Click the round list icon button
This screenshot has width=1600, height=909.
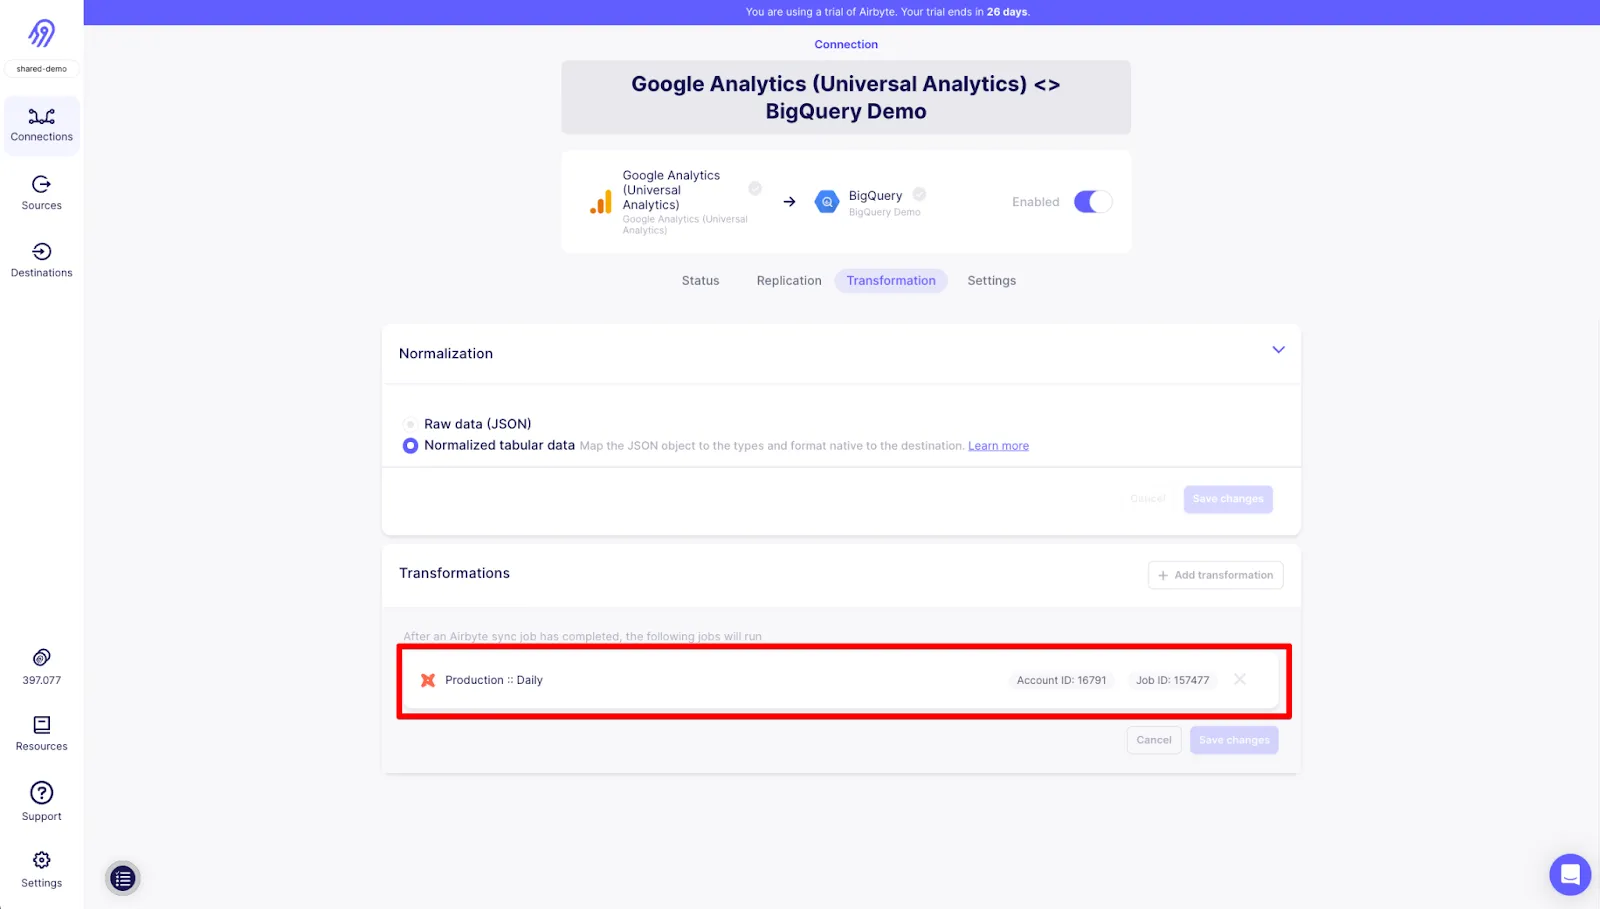(123, 878)
